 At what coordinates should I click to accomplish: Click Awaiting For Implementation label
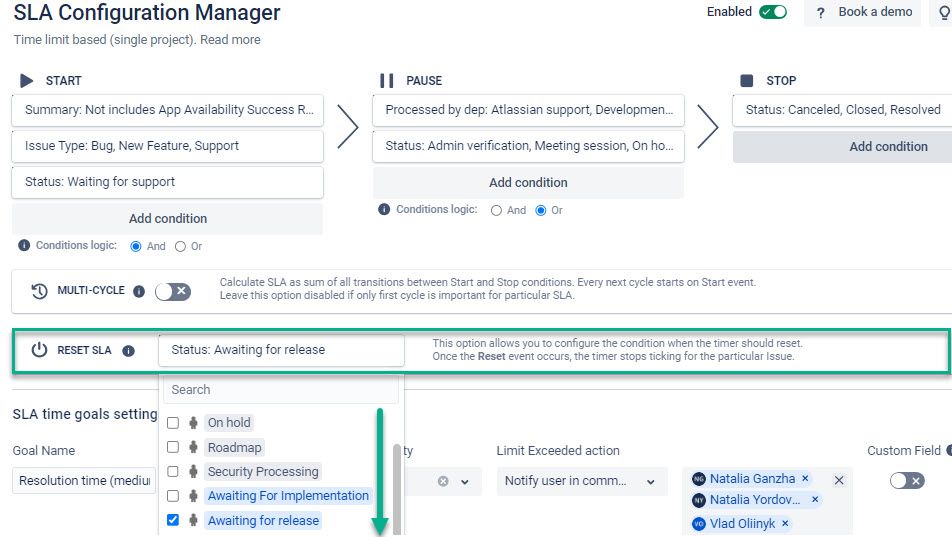point(288,496)
